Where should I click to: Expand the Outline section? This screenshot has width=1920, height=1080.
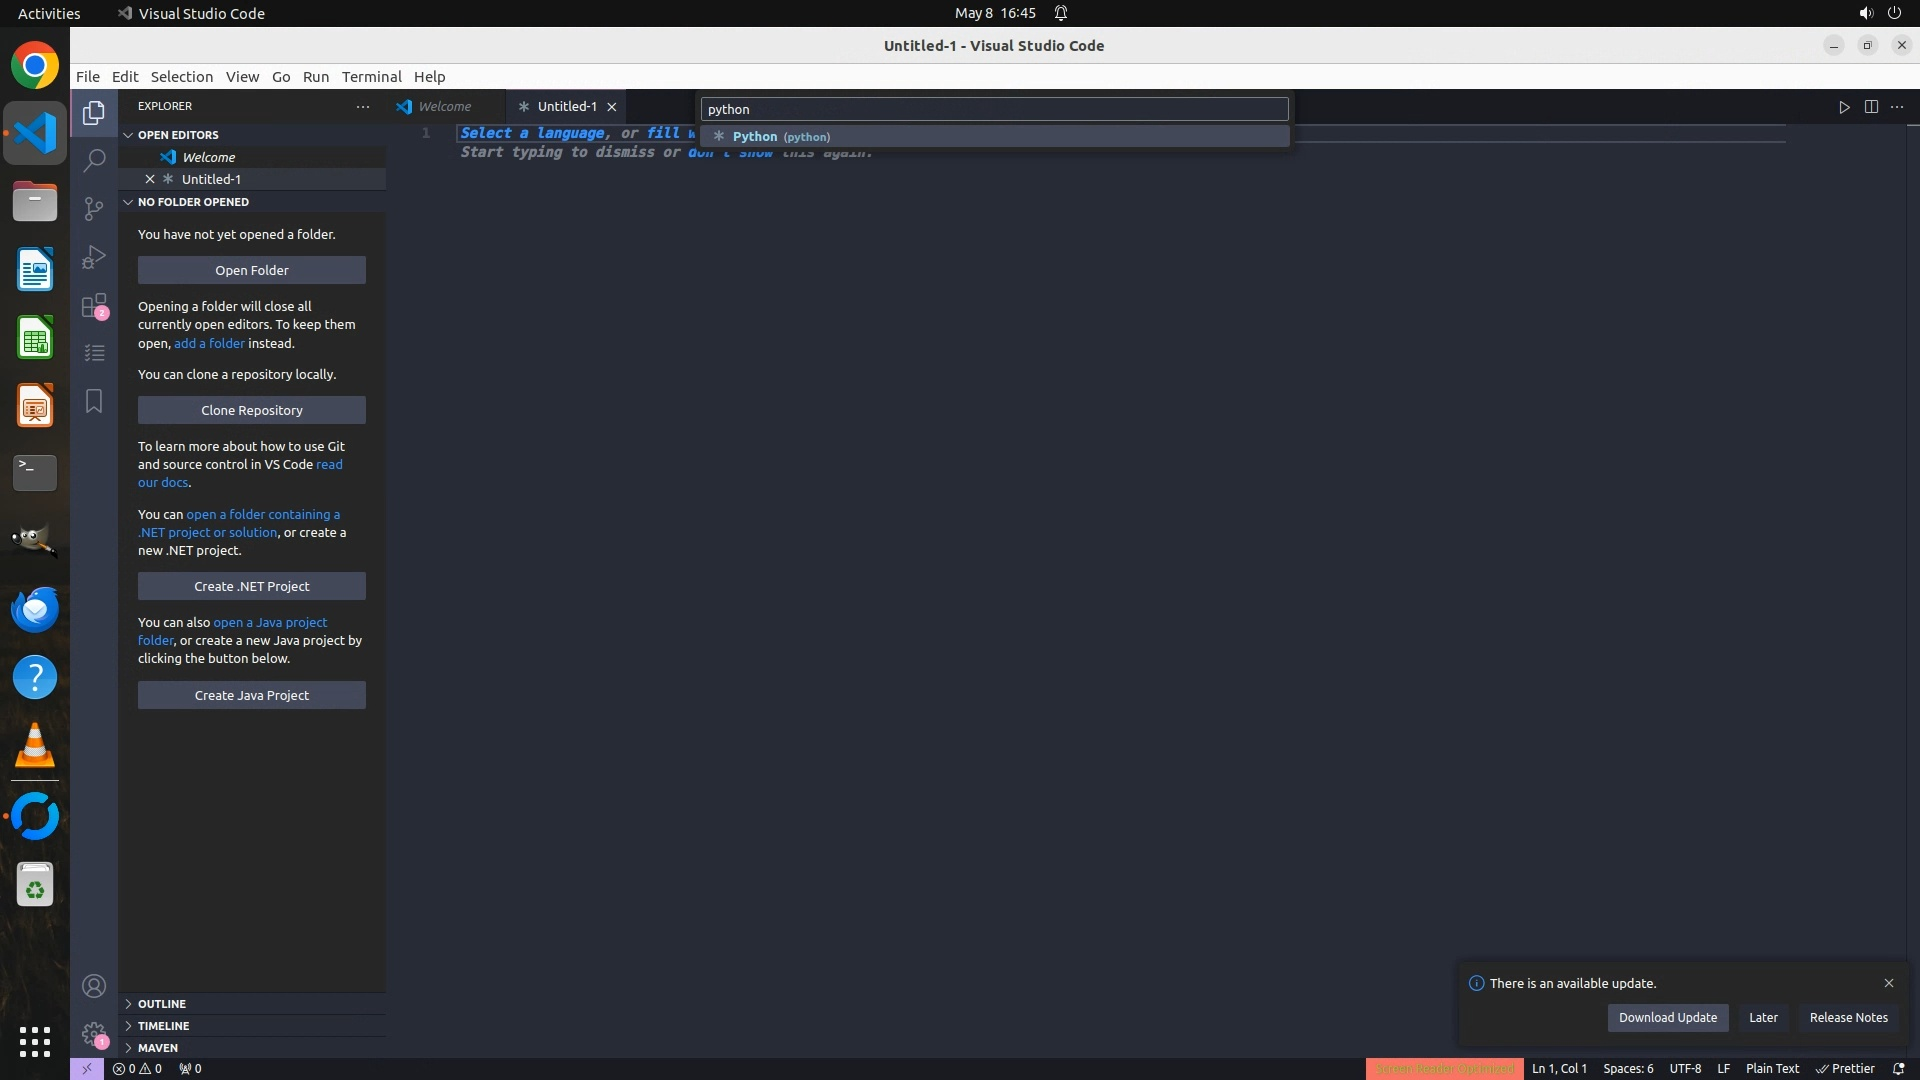pyautogui.click(x=162, y=1004)
